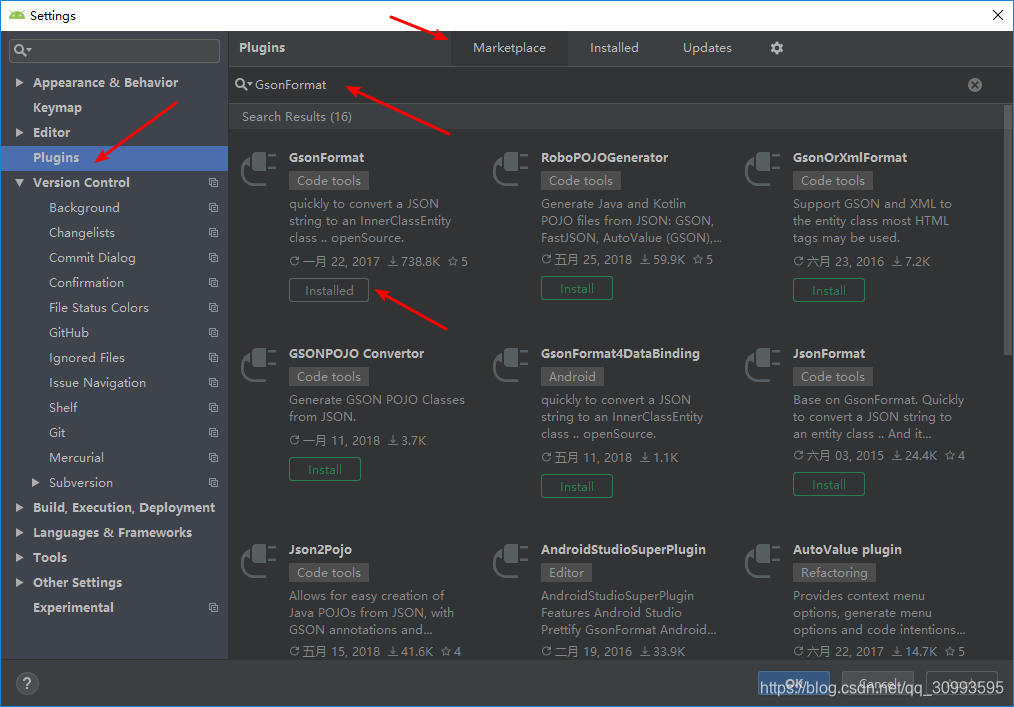Click the Installed button for GsonFormat
The image size is (1014, 707).
coord(329,290)
